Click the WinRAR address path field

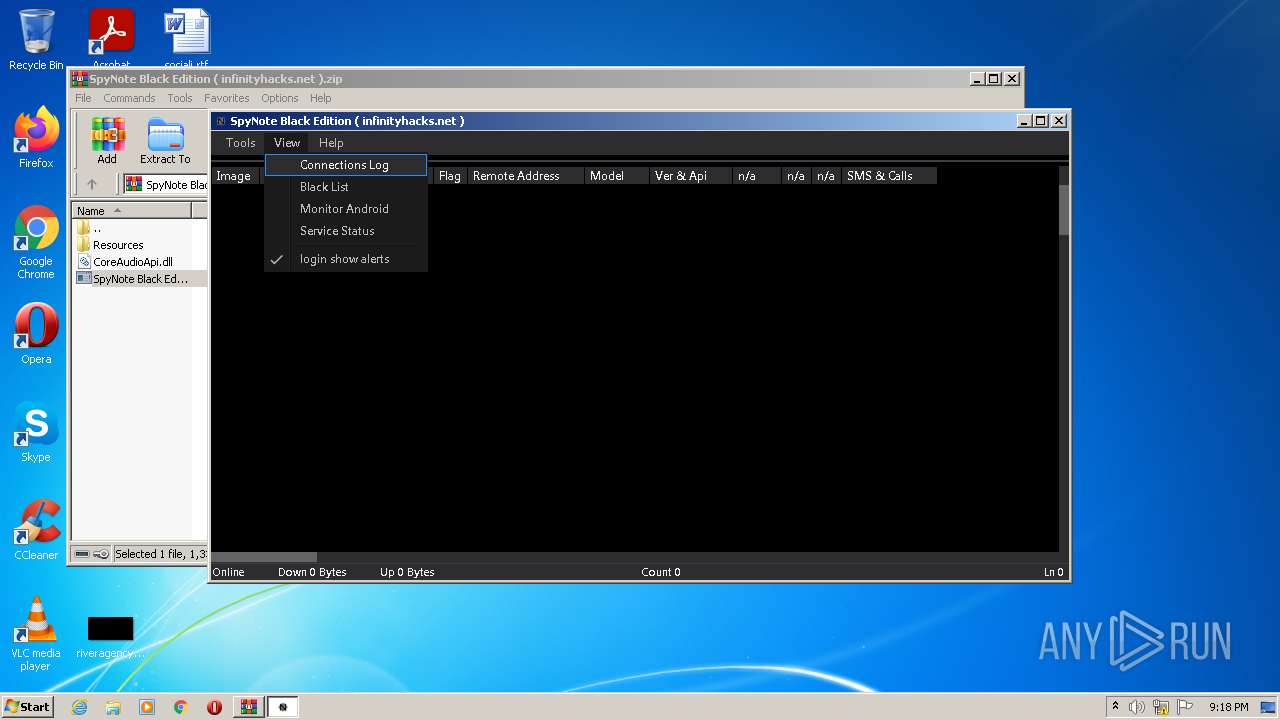(166, 185)
